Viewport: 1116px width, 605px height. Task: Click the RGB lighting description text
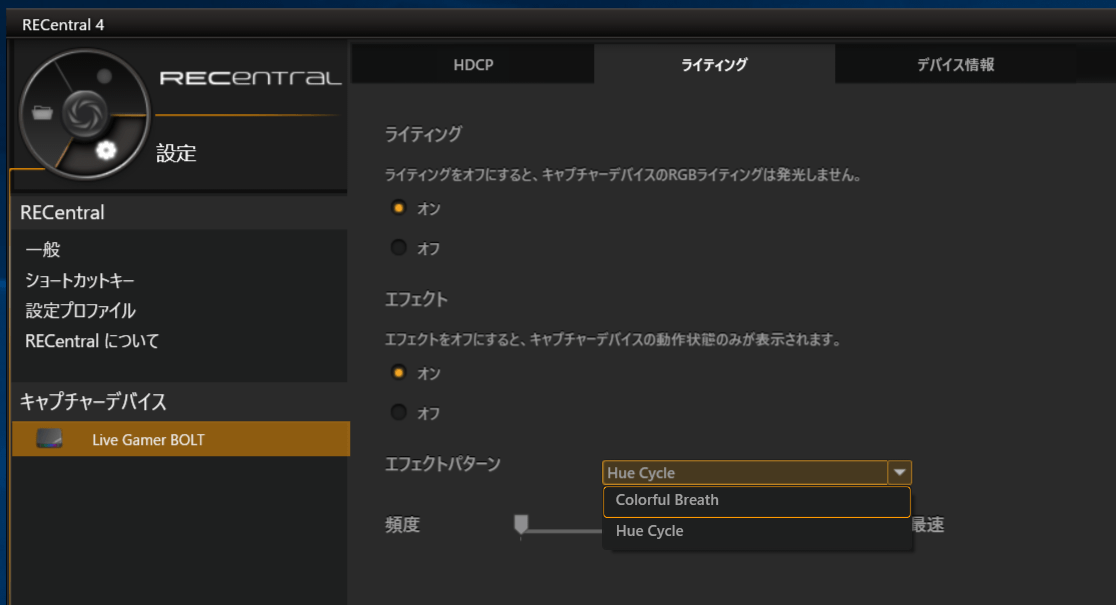(x=623, y=175)
